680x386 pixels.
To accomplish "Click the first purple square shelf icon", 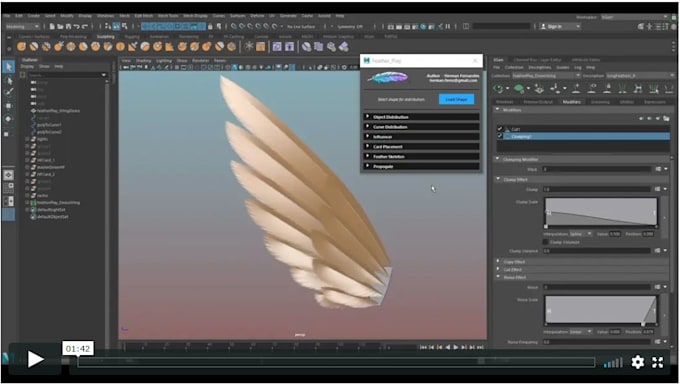I will click(x=277, y=46).
